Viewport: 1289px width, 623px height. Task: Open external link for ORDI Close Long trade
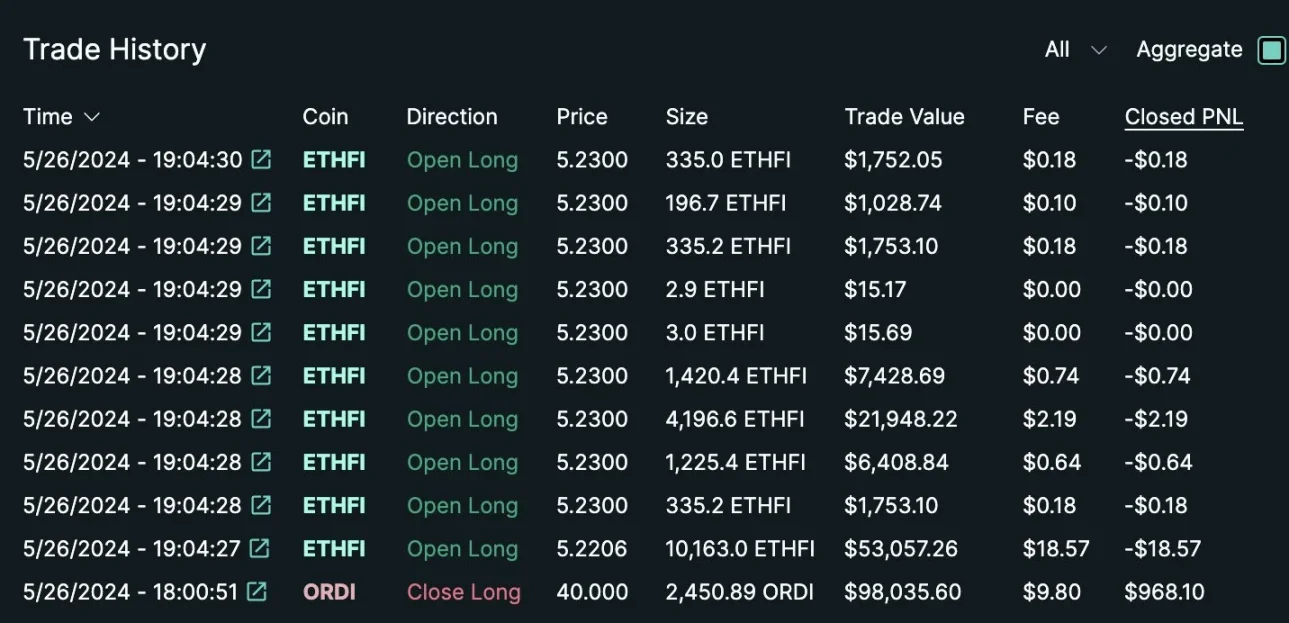pyautogui.click(x=257, y=592)
